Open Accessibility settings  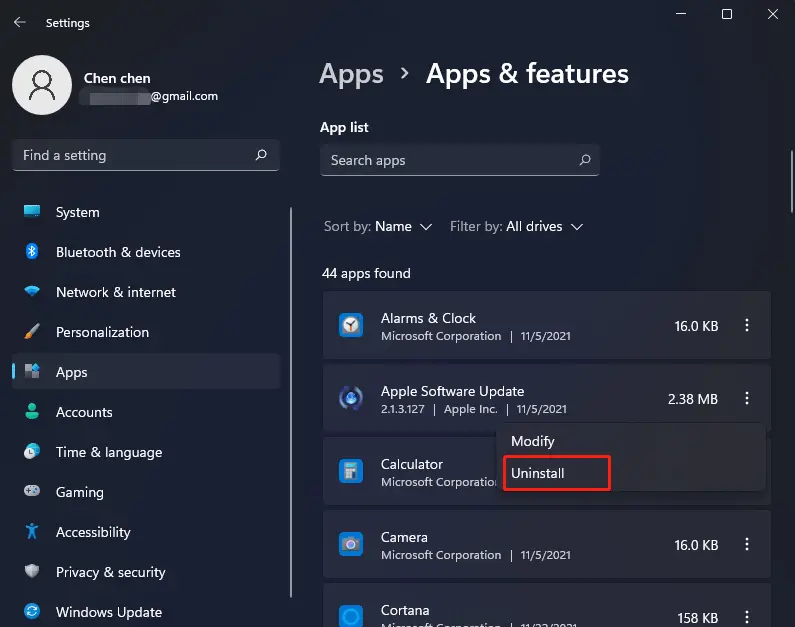pos(146,532)
